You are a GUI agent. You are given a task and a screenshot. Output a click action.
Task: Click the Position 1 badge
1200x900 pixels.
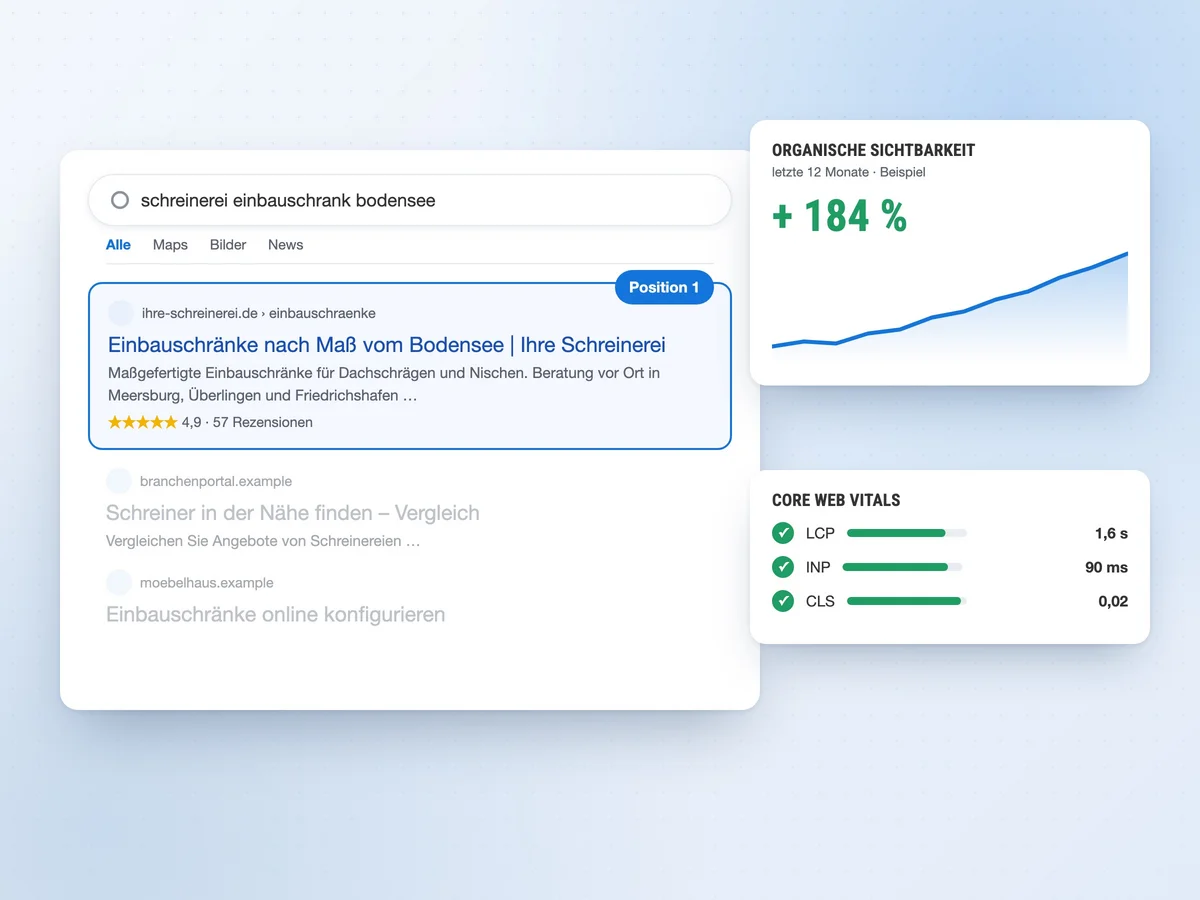coord(664,287)
